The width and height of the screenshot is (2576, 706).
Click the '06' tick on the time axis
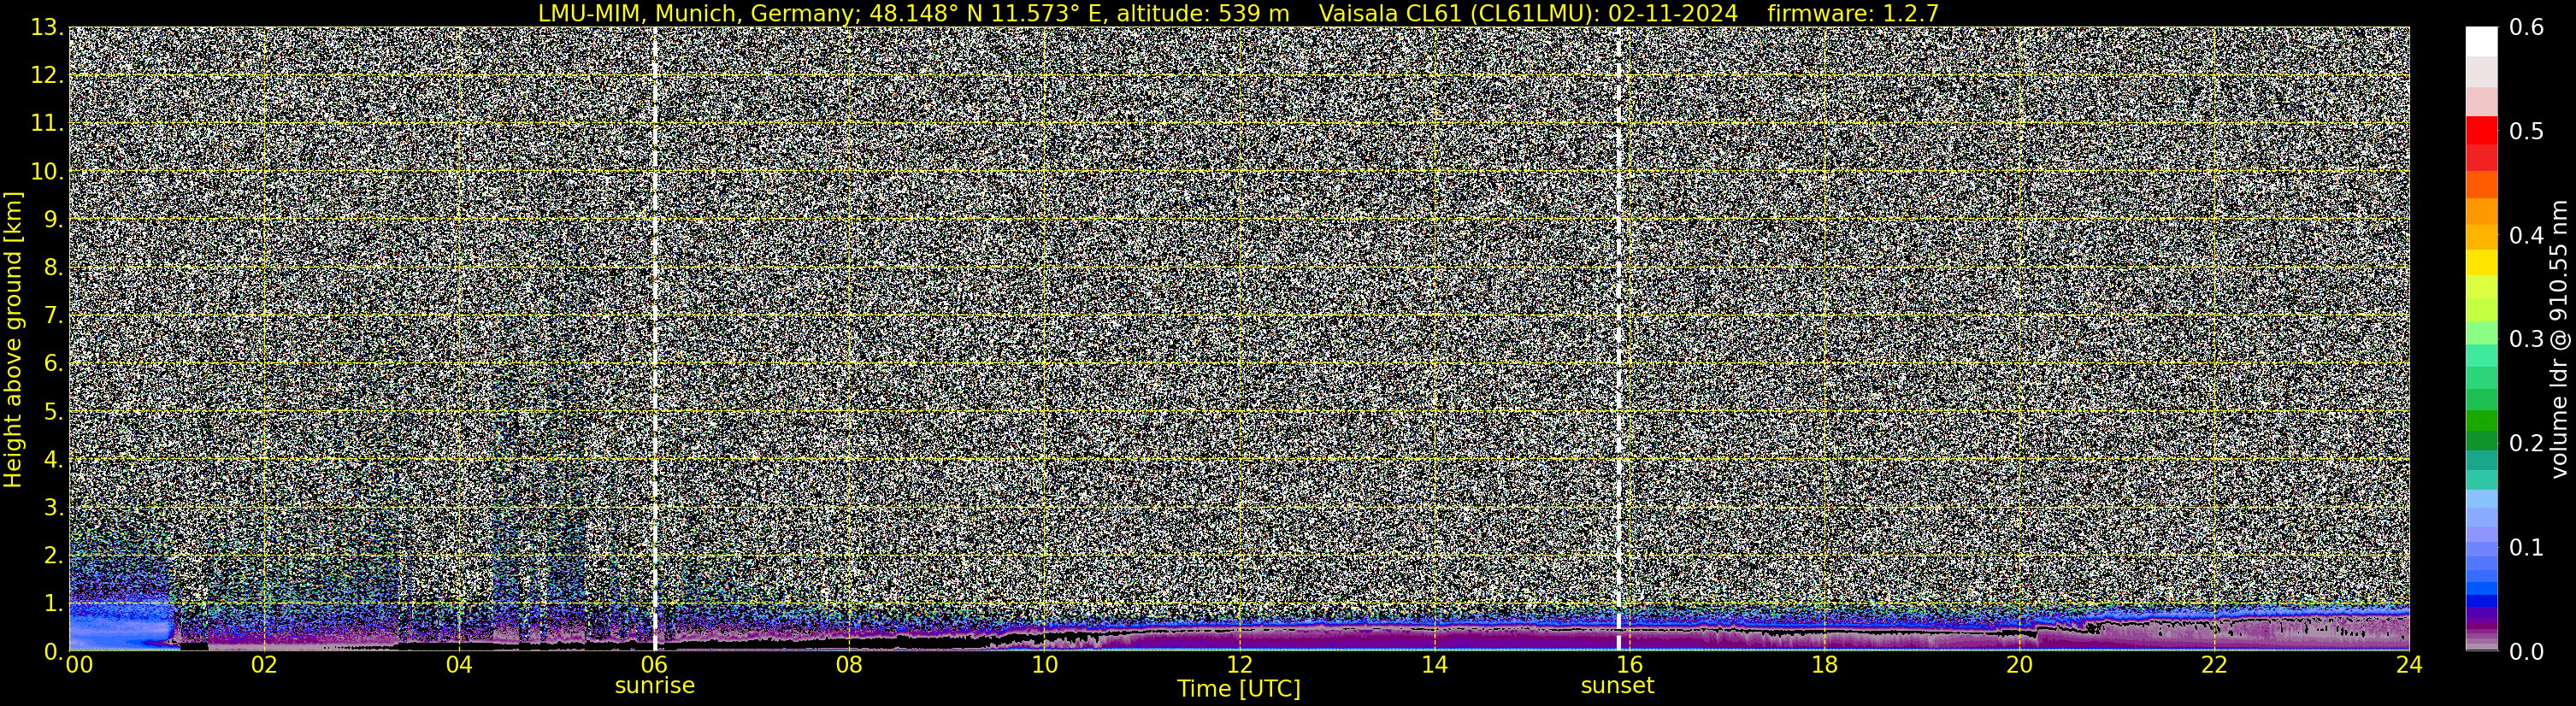pyautogui.click(x=654, y=665)
